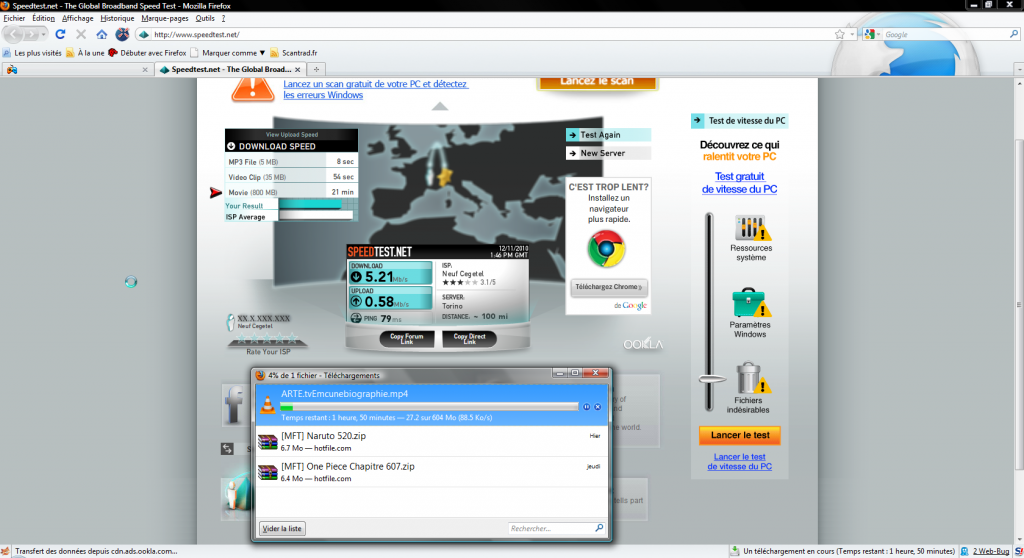Image resolution: width=1024 pixels, height=558 pixels.
Task: Click the back navigation arrow
Action: pyautogui.click(x=14, y=34)
